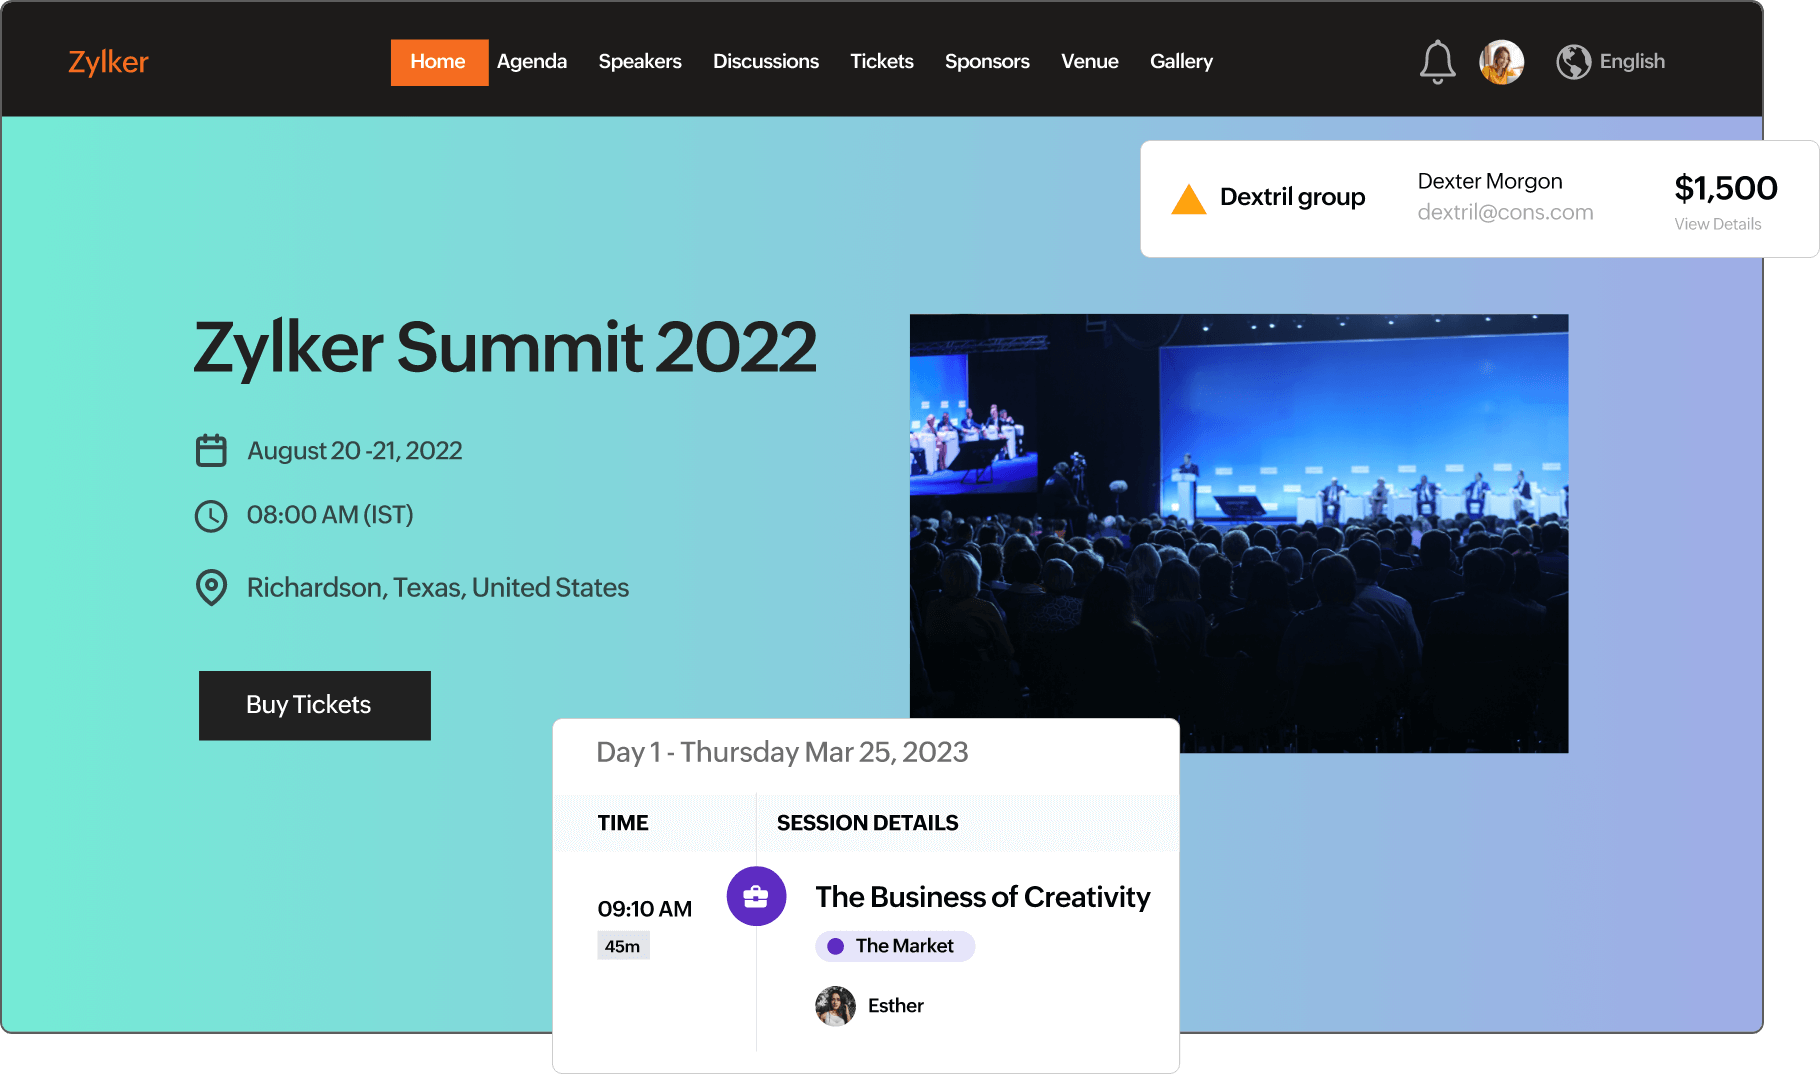Open the Zylker home logo
1820x1074 pixels.
107,61
